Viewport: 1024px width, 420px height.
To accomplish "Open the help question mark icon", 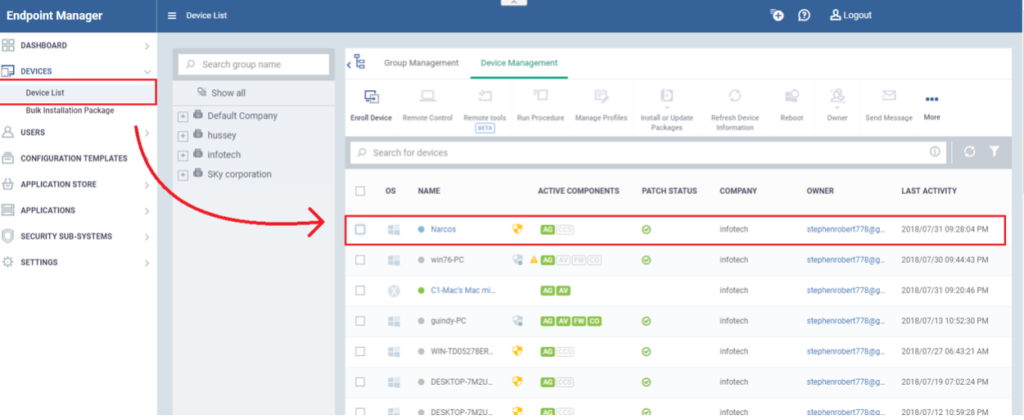I will [x=804, y=15].
